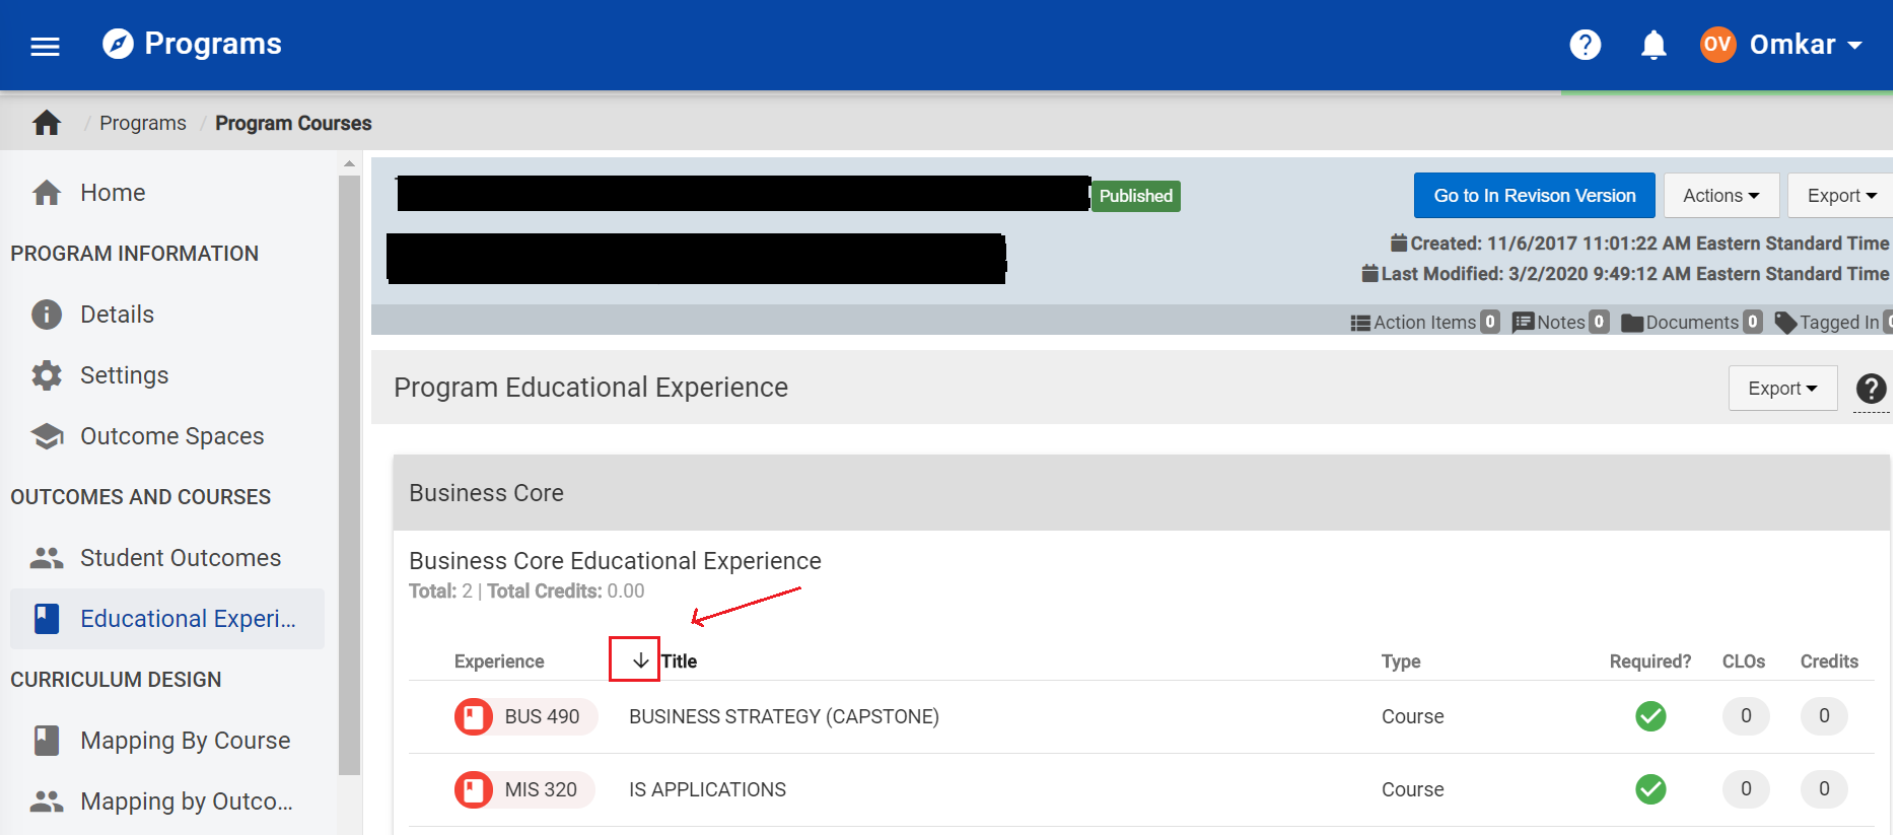The width and height of the screenshot is (1893, 835).
Task: Click the Published status badge
Action: coord(1136,196)
